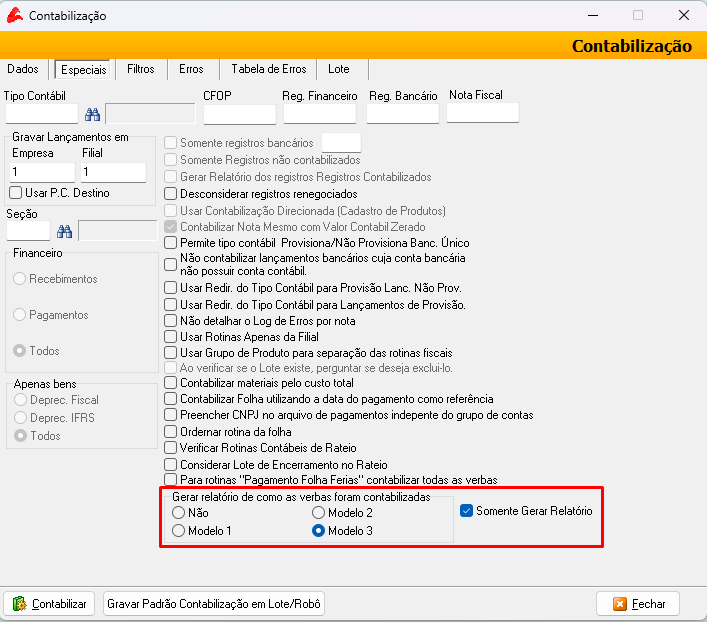Viewport: 707px width, 622px height.
Task: Enable Contabilizar materiais pelo custo total
Action: tap(171, 383)
